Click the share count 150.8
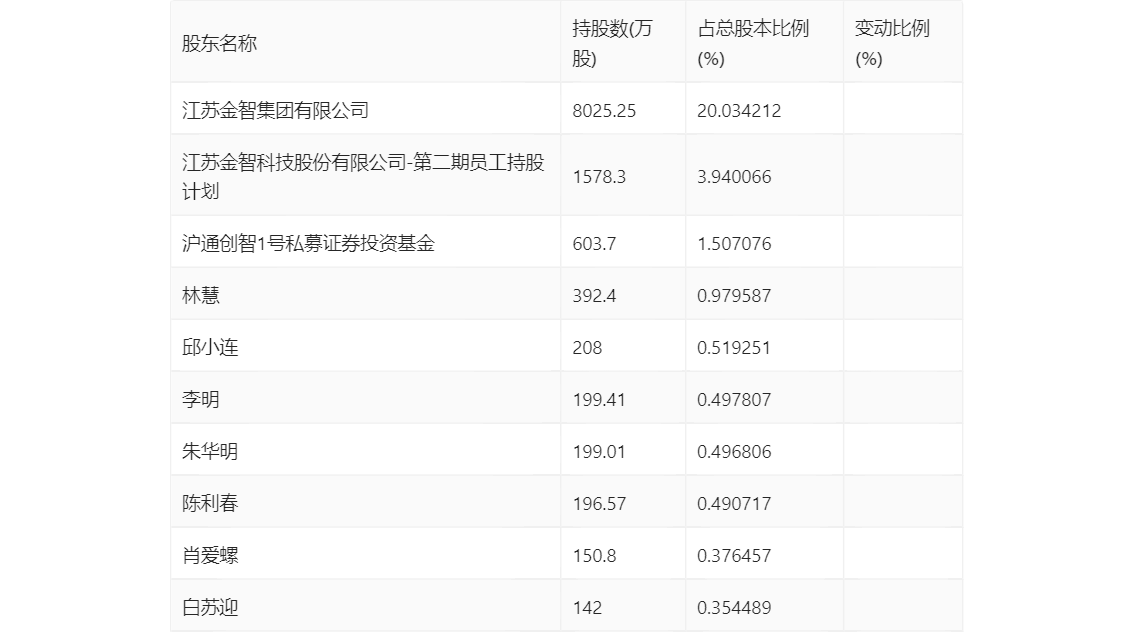 (594, 556)
